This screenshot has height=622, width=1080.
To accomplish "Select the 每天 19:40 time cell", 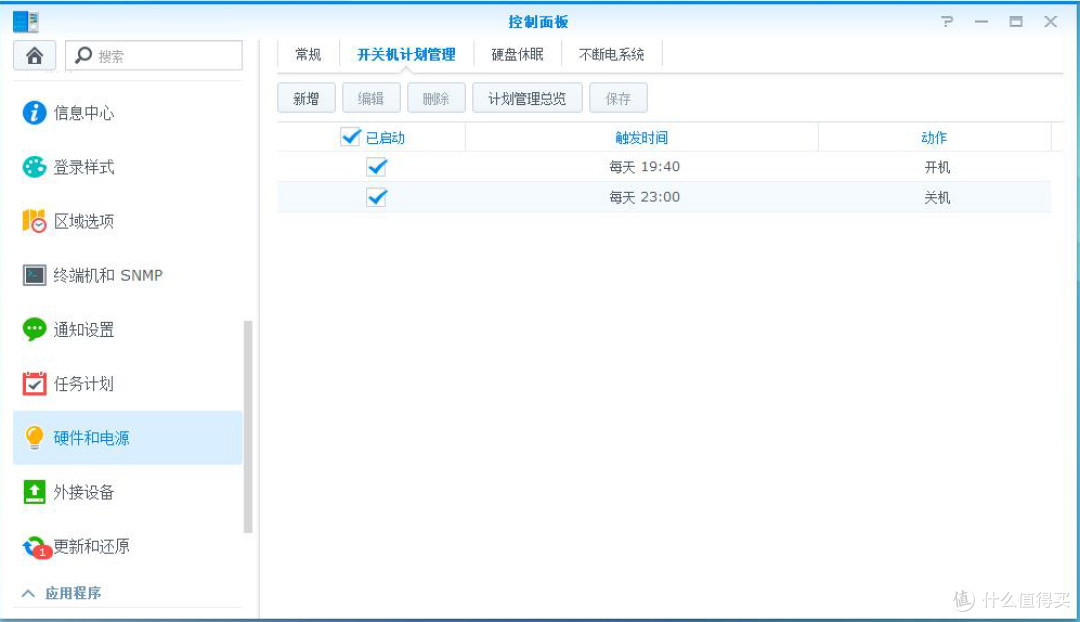I will (645, 167).
